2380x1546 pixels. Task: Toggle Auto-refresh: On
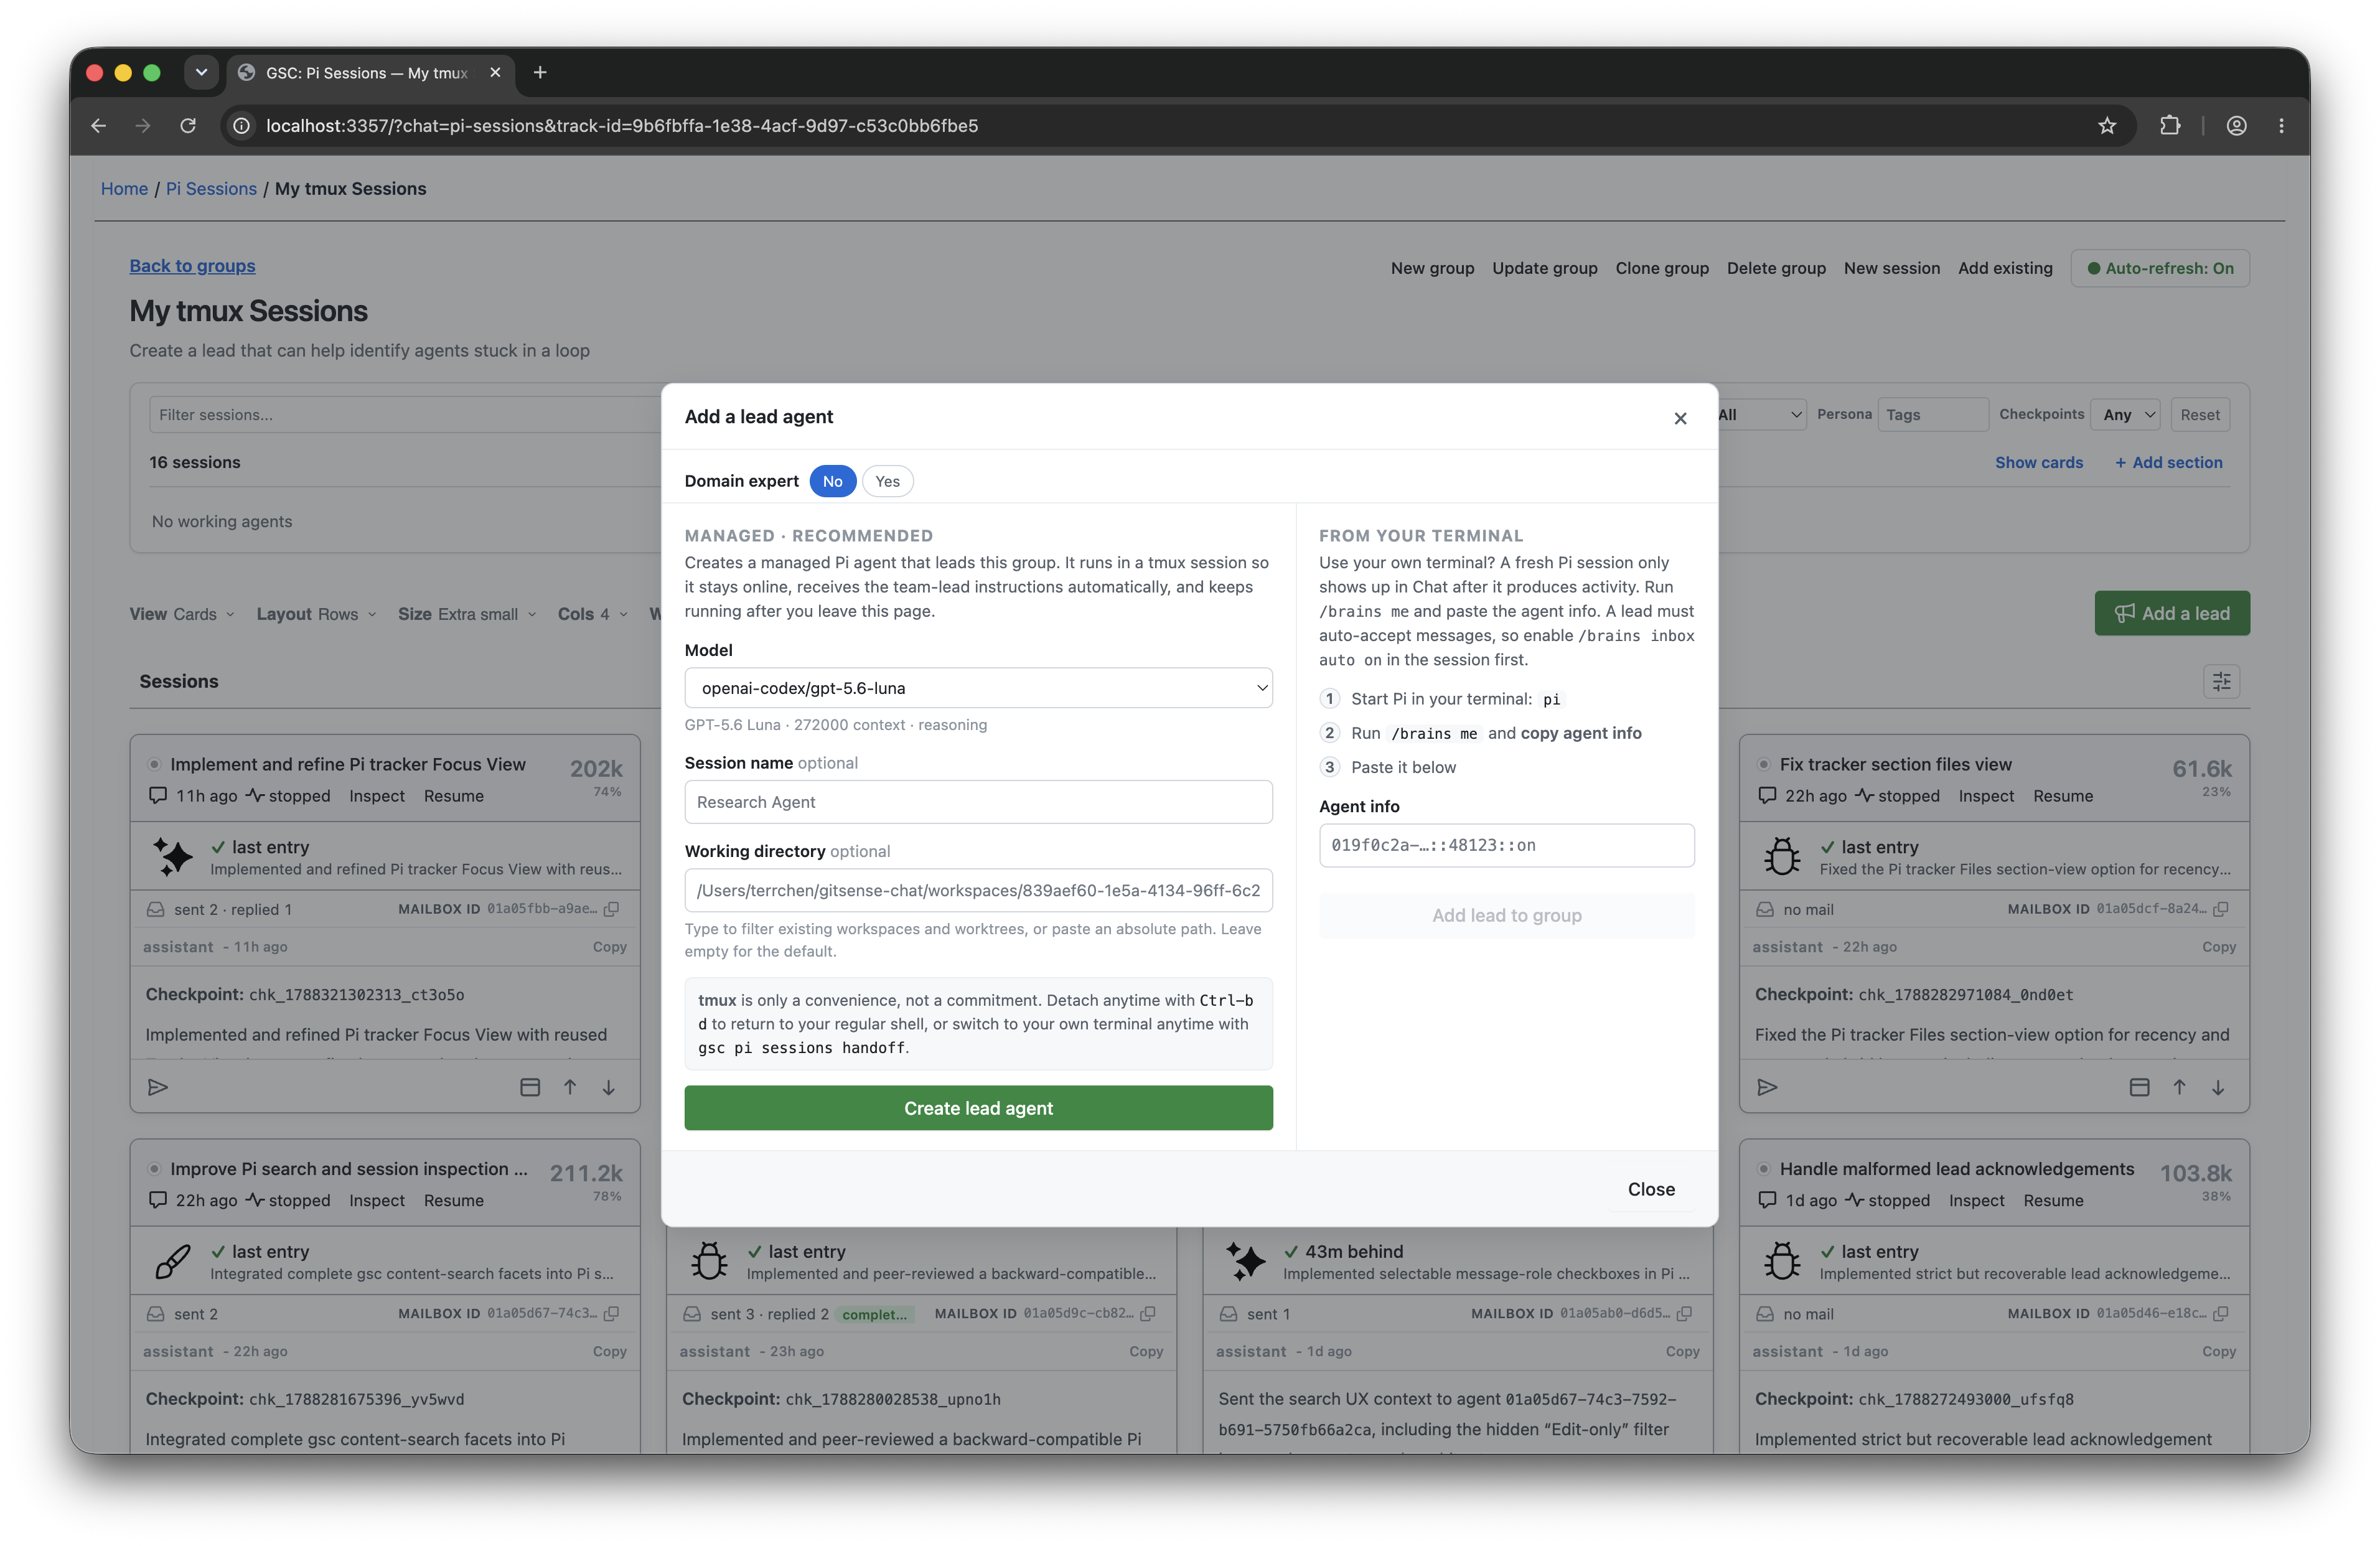pos(2160,268)
